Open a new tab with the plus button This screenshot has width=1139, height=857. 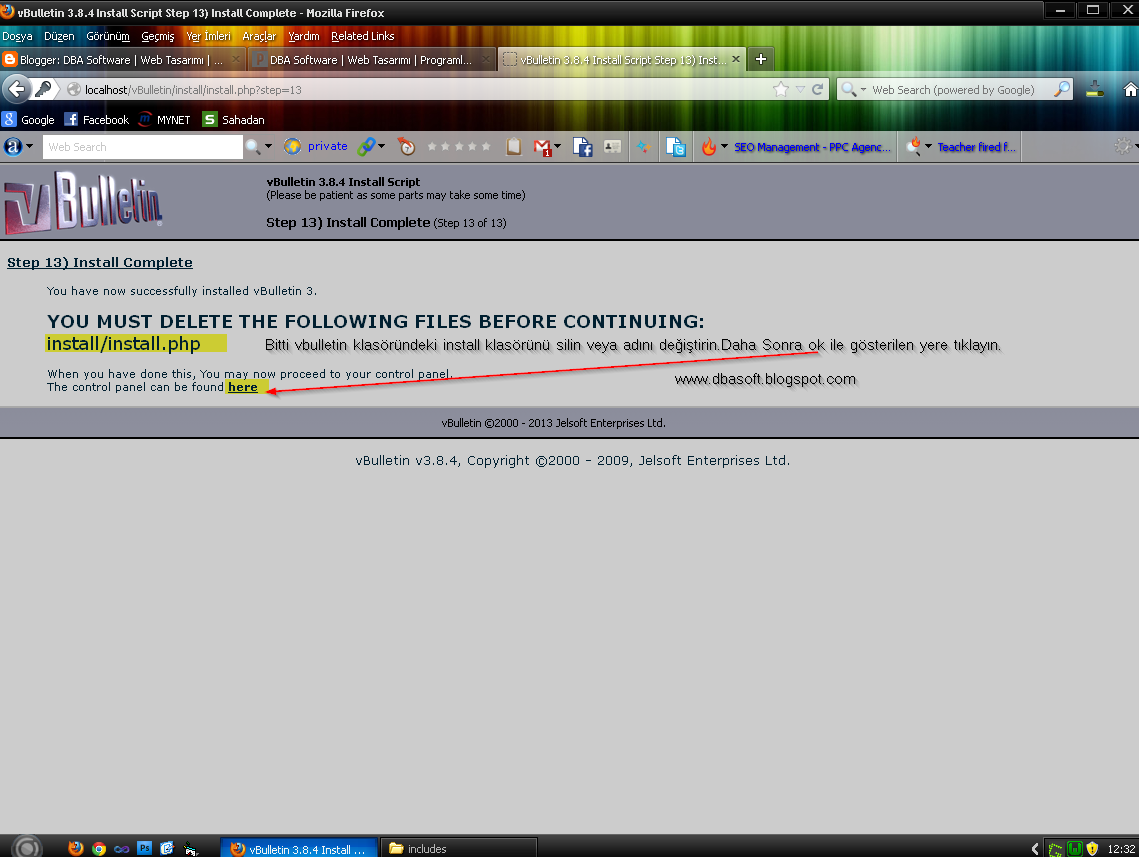tap(761, 60)
